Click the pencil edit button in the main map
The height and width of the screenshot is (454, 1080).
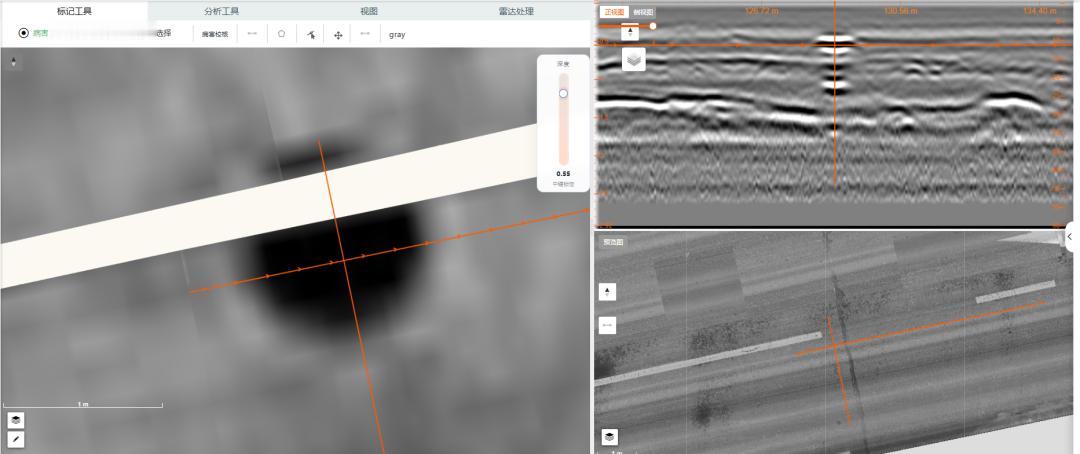pyautogui.click(x=16, y=439)
